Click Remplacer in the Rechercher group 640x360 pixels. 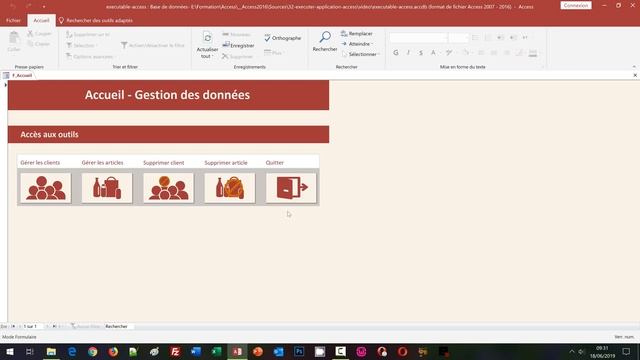tap(357, 33)
